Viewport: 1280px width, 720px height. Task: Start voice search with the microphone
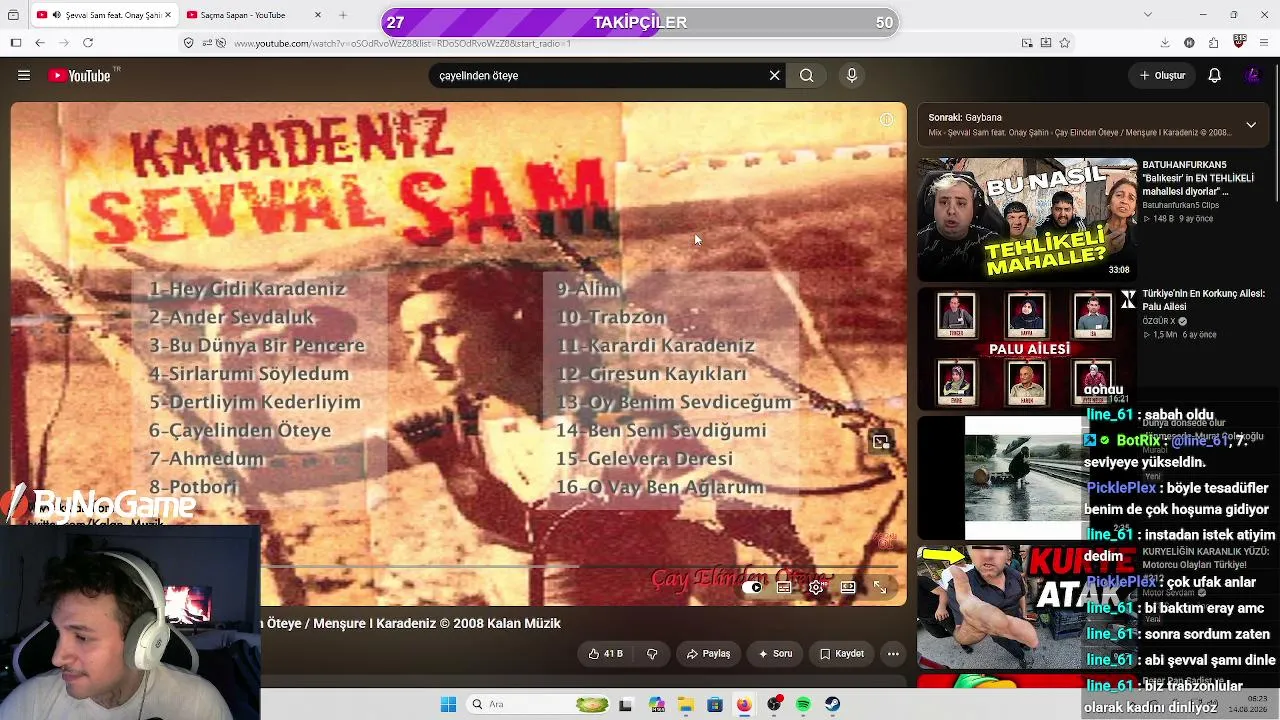click(852, 75)
